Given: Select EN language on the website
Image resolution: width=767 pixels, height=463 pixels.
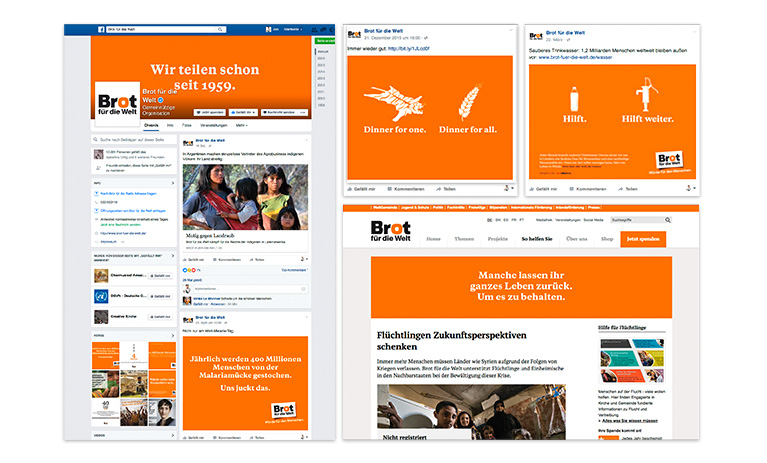Looking at the screenshot, I should pos(498,220).
